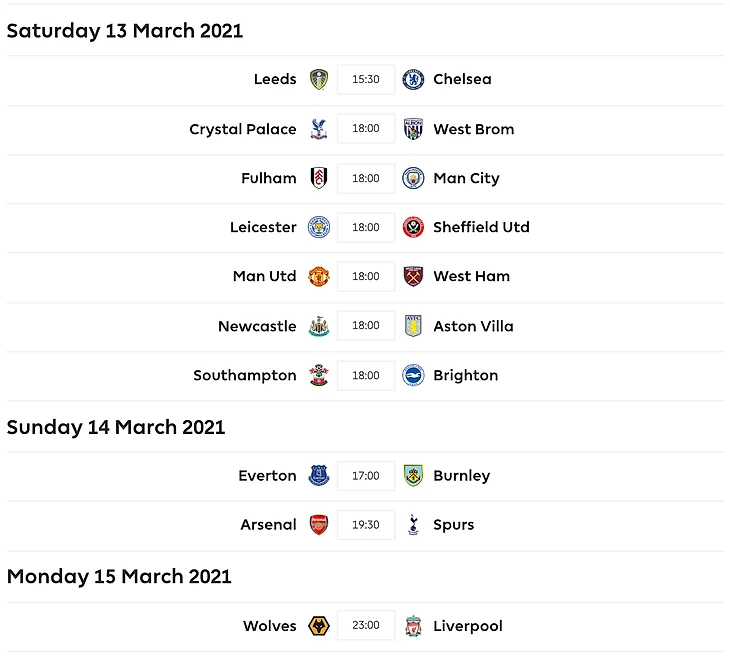Click the Wolves club crest
This screenshot has height=657, width=730.
[319, 626]
